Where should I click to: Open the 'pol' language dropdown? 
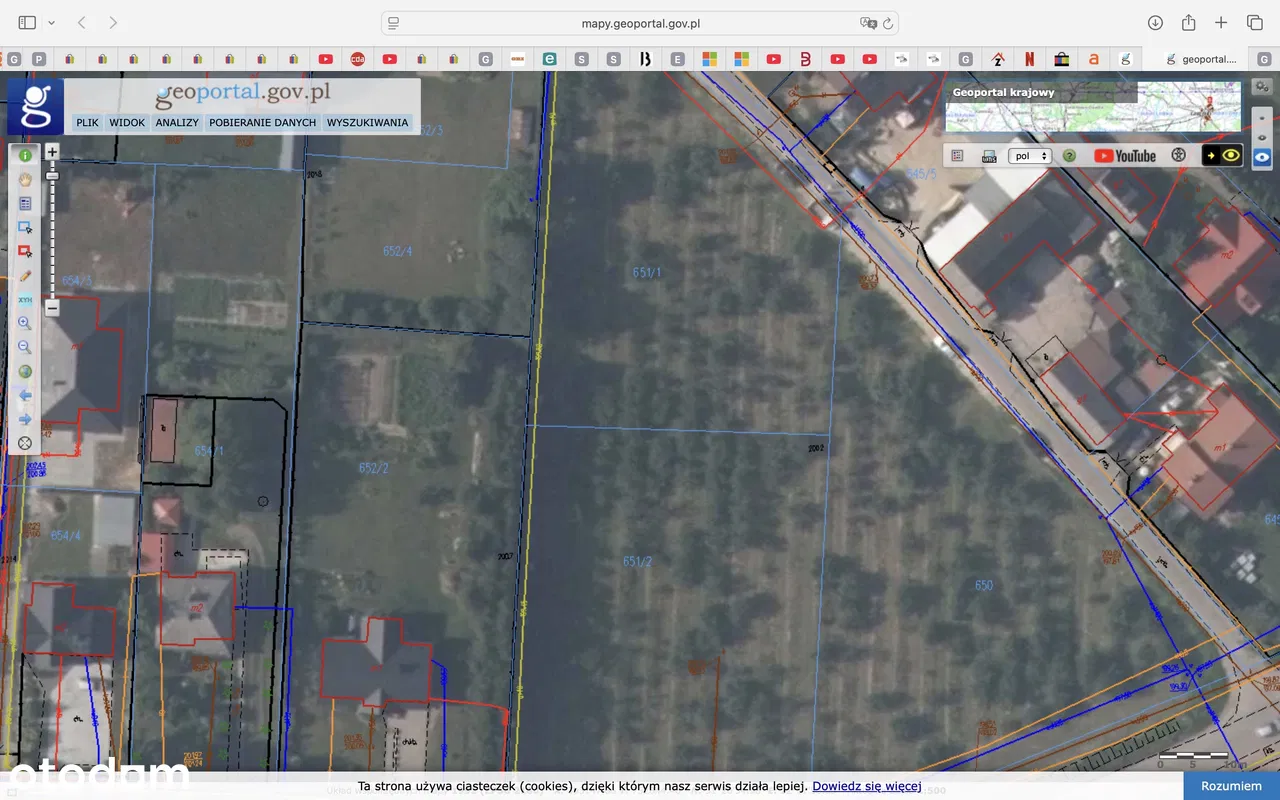(x=1030, y=156)
